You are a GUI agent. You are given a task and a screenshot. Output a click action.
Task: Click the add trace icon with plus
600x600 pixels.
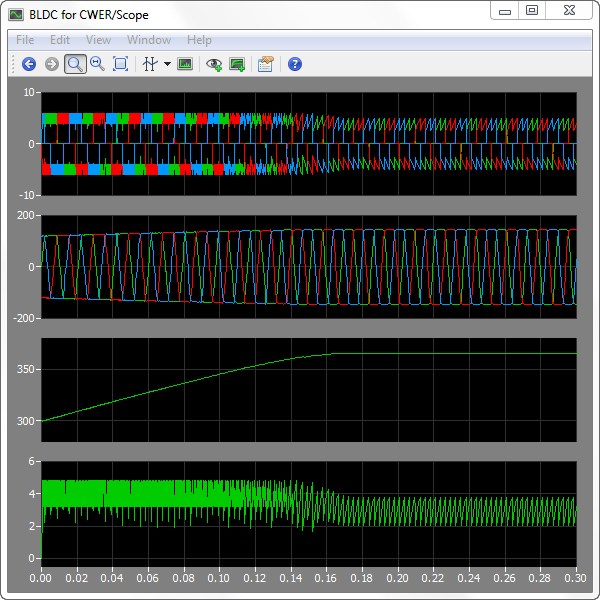click(x=237, y=64)
